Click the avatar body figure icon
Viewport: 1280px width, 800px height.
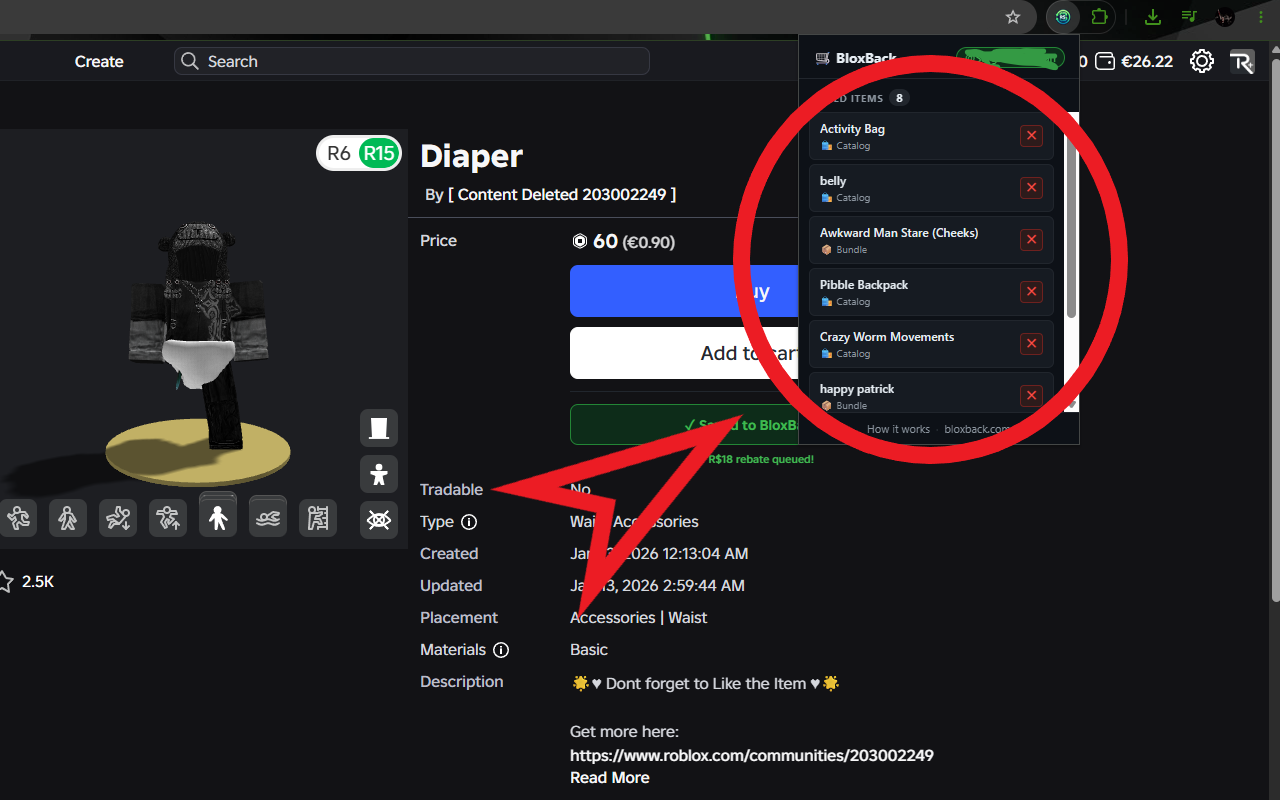tap(379, 474)
